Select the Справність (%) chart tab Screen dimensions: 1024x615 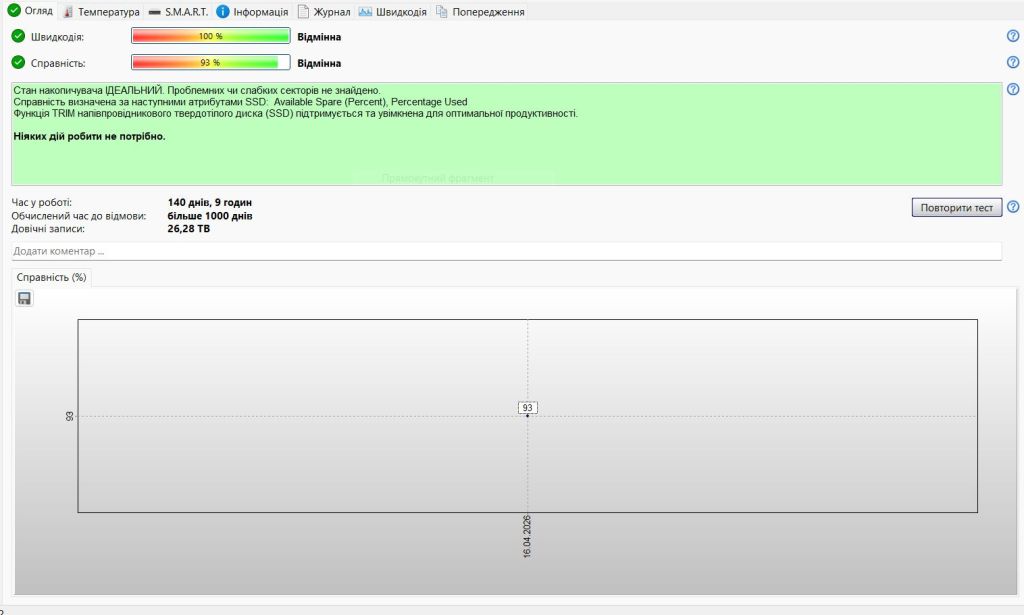pos(52,277)
